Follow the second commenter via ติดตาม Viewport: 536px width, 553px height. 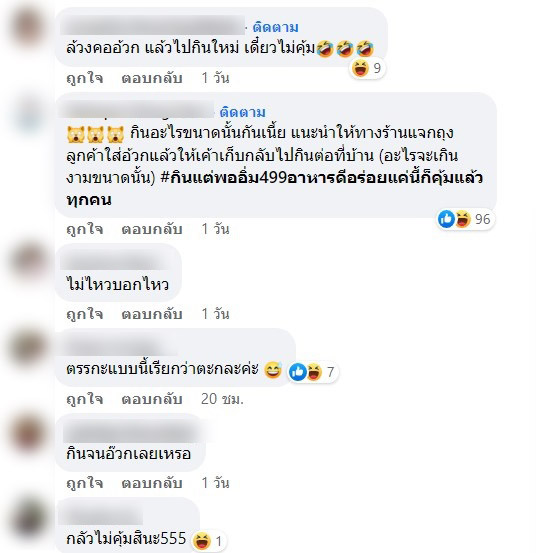pos(242,113)
